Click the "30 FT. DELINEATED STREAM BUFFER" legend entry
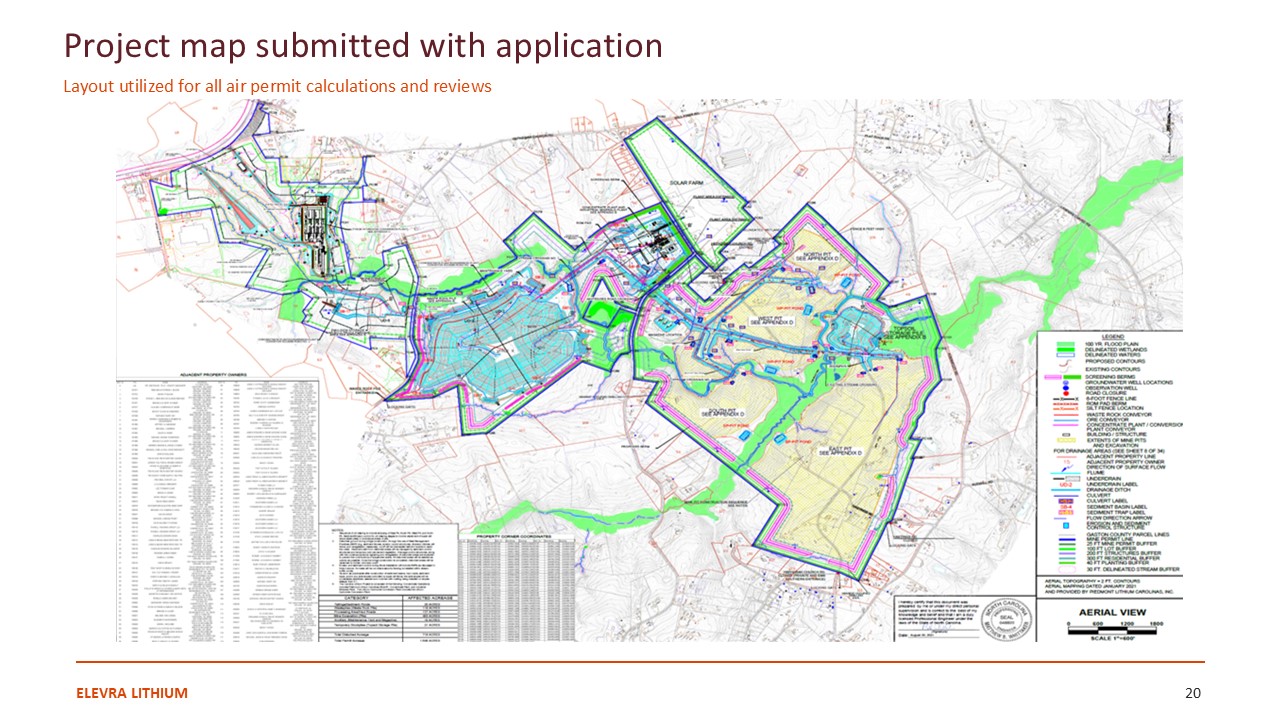 [x=1133, y=570]
